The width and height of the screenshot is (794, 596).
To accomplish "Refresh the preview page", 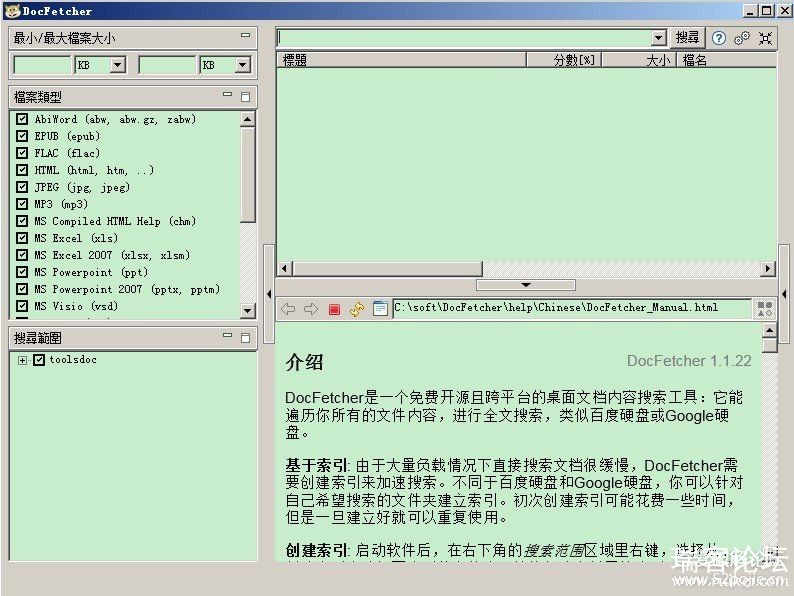I will pos(357,309).
